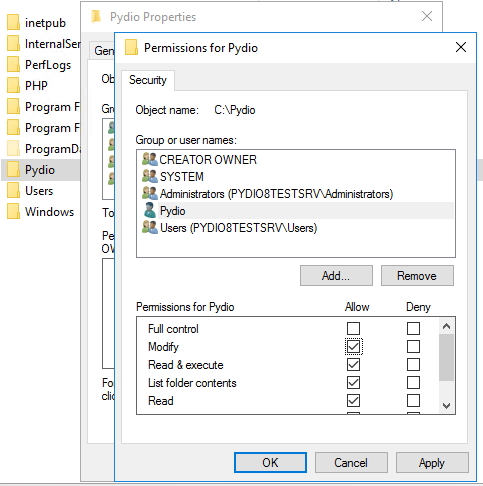Check Deny for Modify
Image resolution: width=483 pixels, height=486 pixels.
[x=413, y=347]
